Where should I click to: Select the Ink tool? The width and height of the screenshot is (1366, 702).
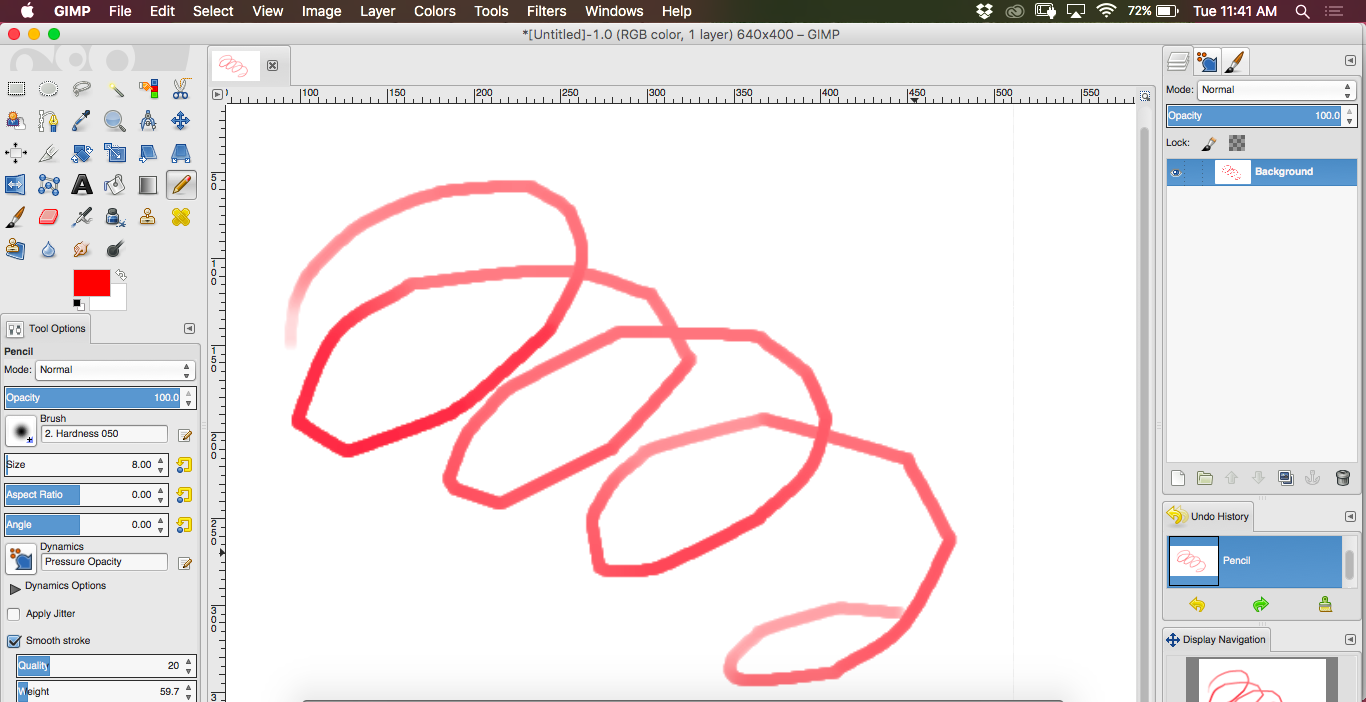(115, 217)
